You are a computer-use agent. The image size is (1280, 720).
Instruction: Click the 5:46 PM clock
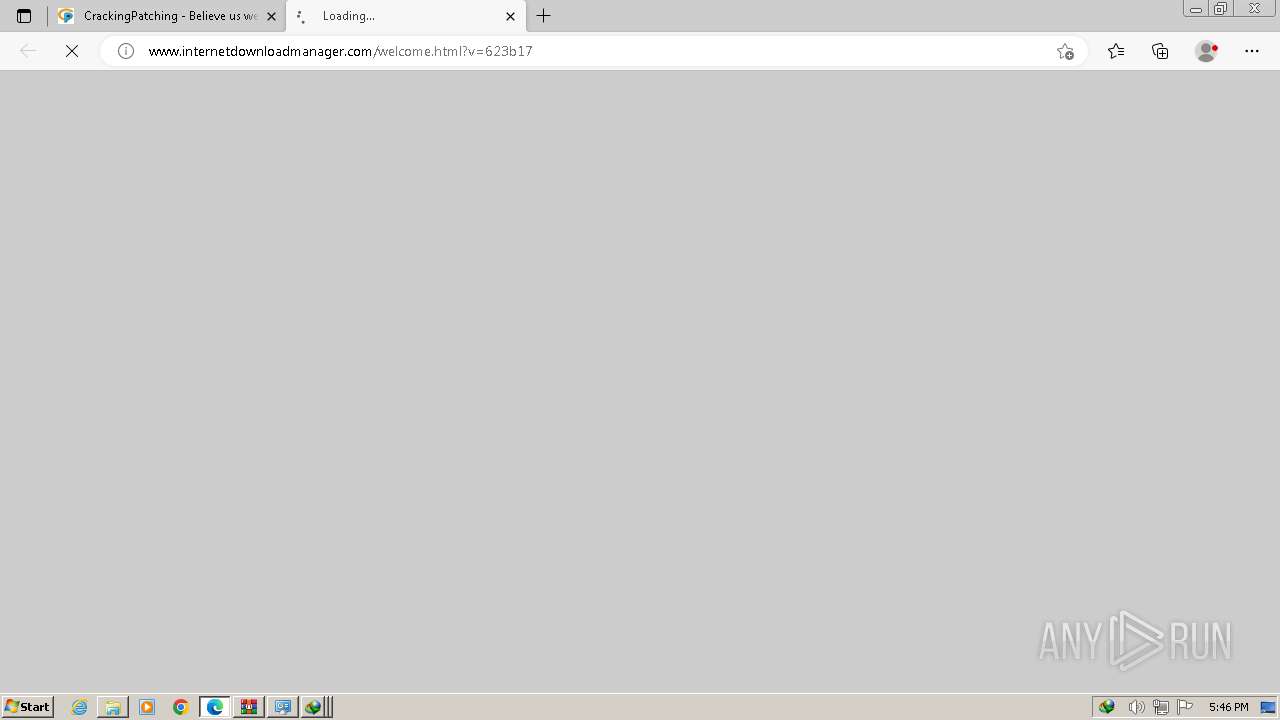[1228, 707]
